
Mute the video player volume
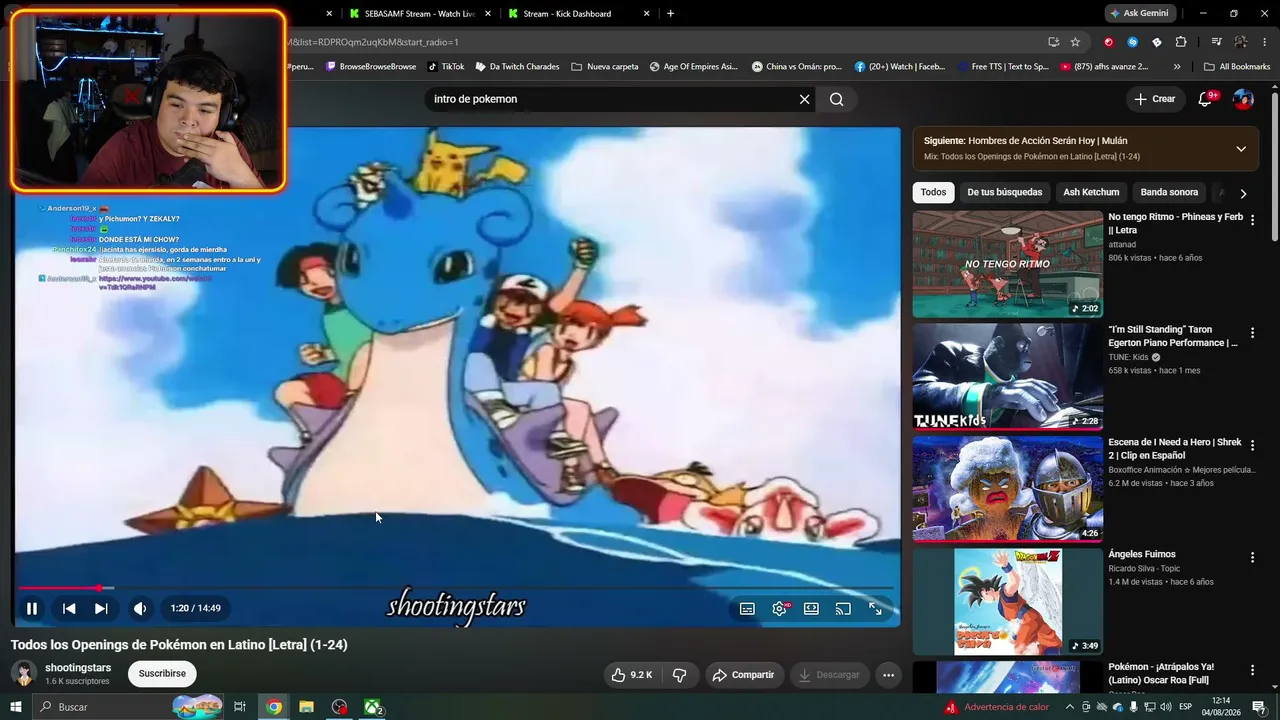pos(140,608)
